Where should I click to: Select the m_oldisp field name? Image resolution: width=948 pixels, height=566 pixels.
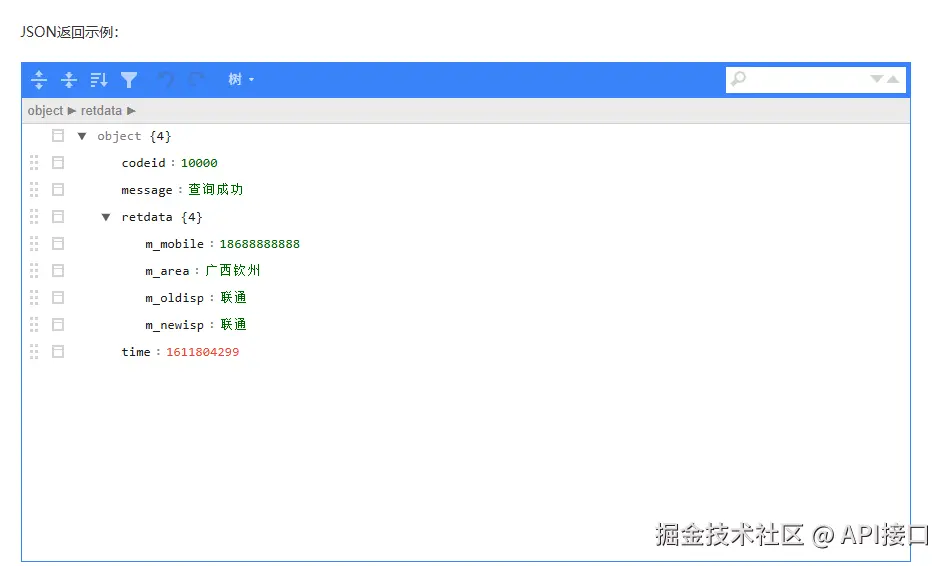pos(175,298)
